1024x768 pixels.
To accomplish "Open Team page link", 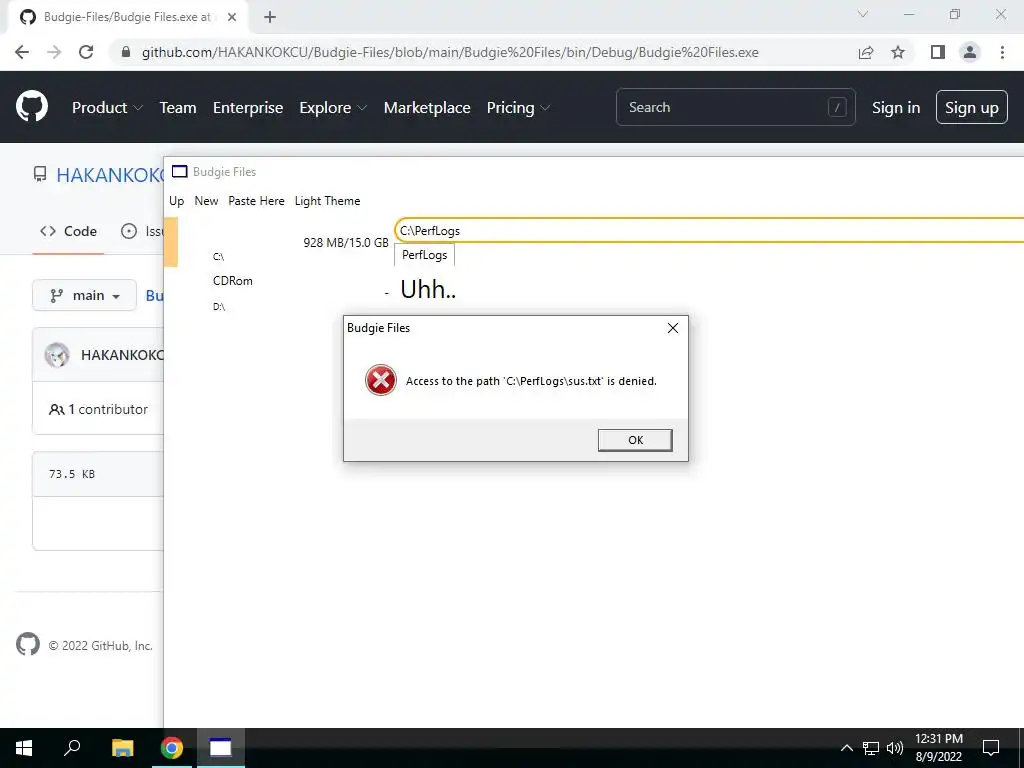I will point(178,108).
